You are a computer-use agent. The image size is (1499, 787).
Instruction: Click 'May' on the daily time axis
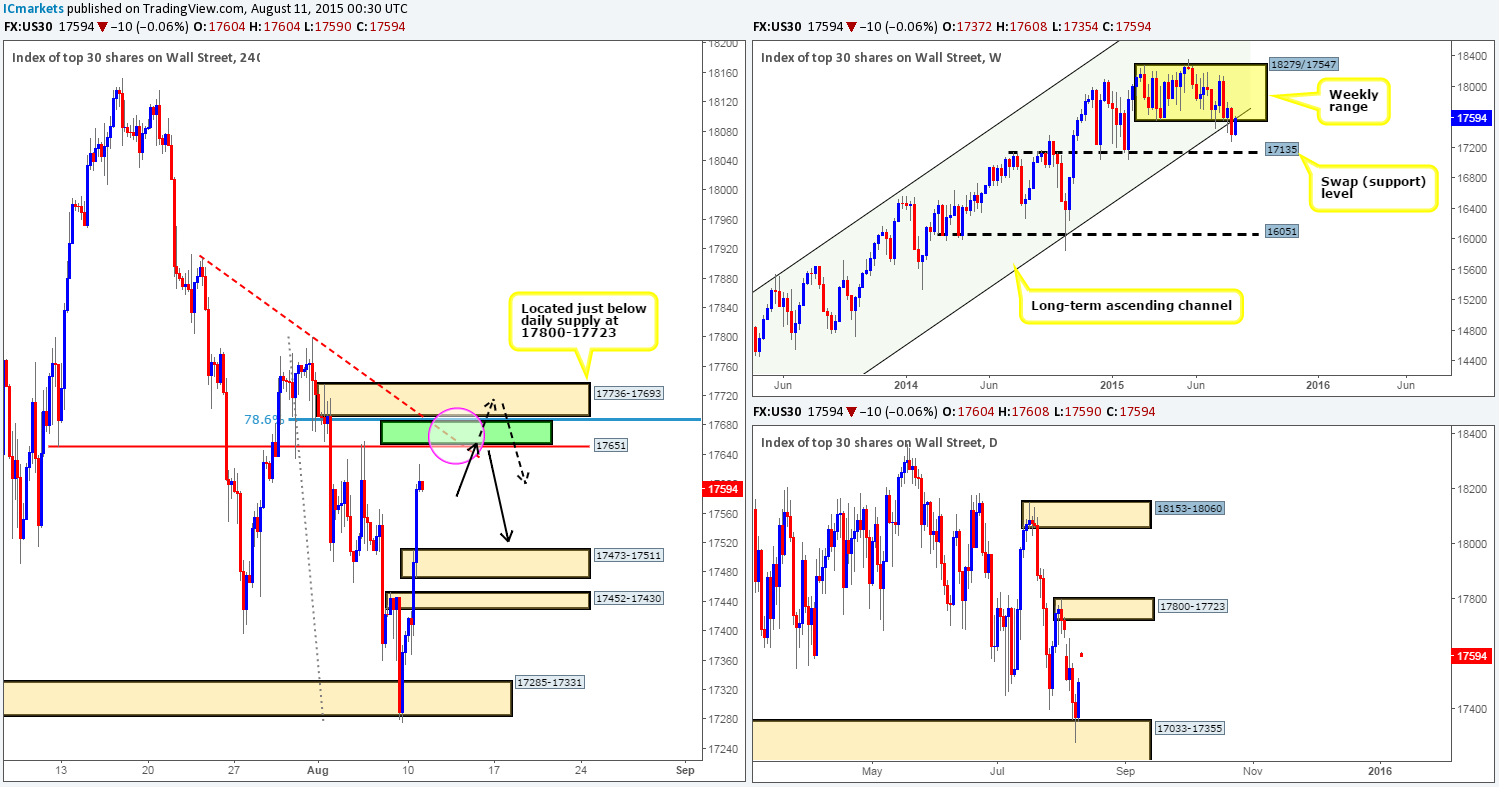click(873, 771)
